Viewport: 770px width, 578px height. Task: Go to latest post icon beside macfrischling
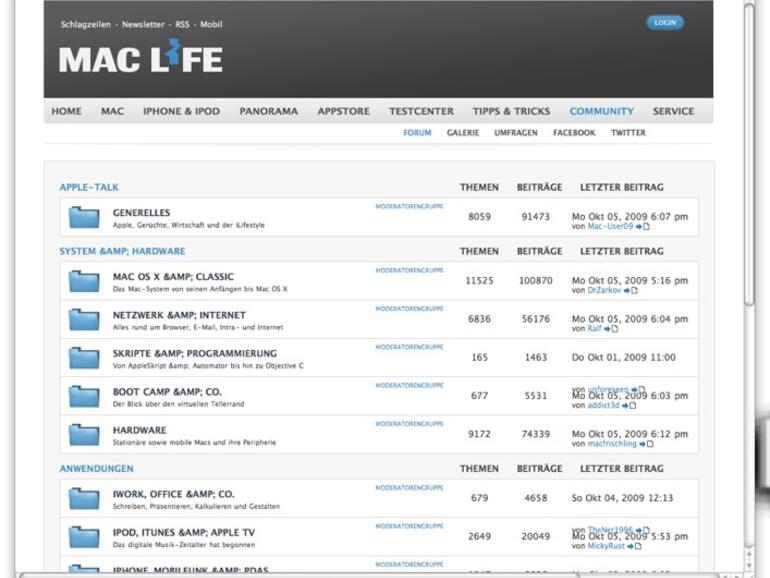pos(646,443)
